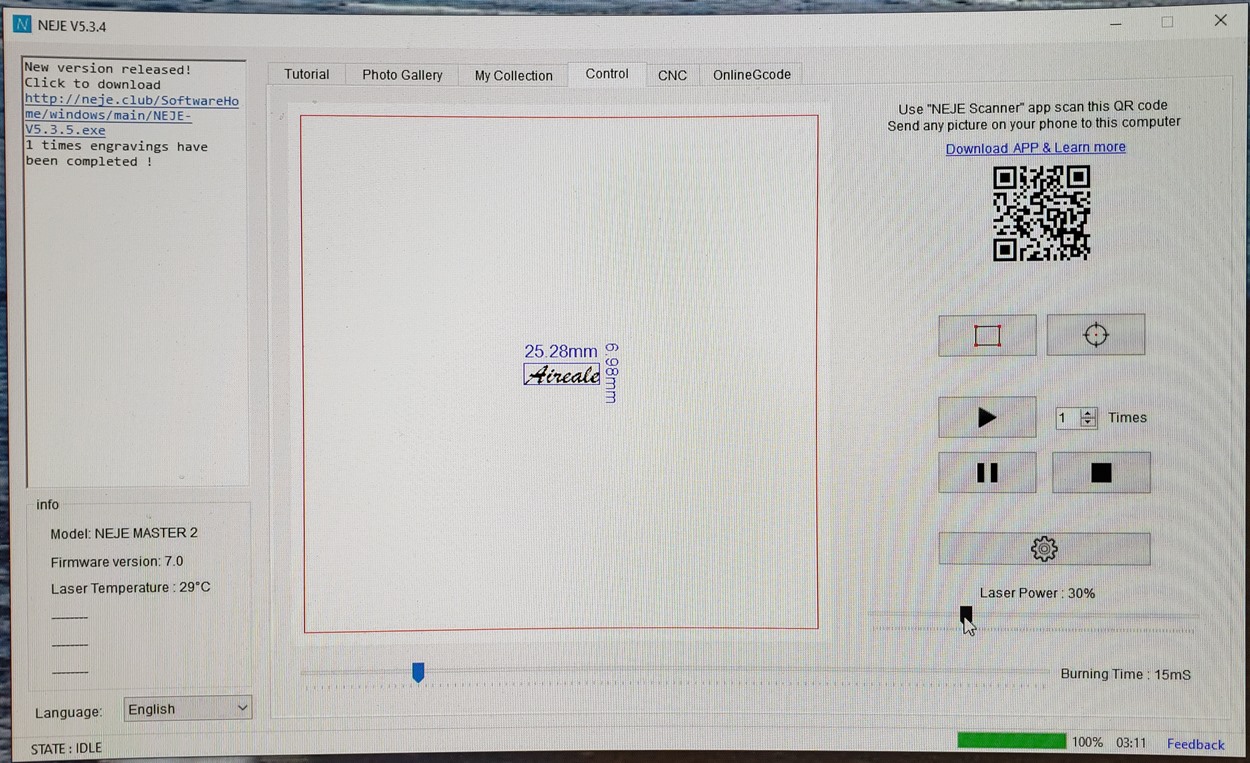Pause the engraving job
The width and height of the screenshot is (1250, 763).
click(987, 473)
